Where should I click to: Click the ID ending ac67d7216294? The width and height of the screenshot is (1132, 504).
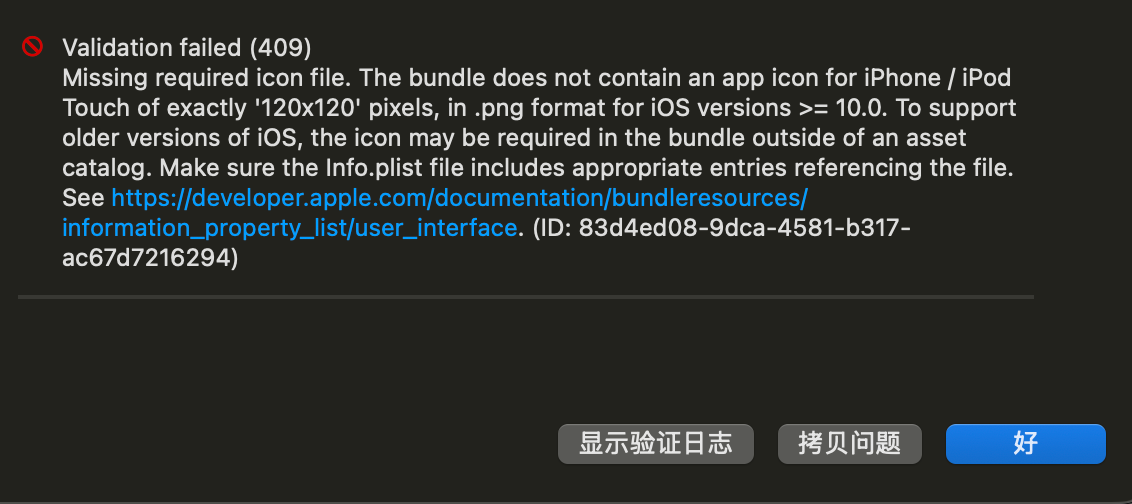pos(150,258)
